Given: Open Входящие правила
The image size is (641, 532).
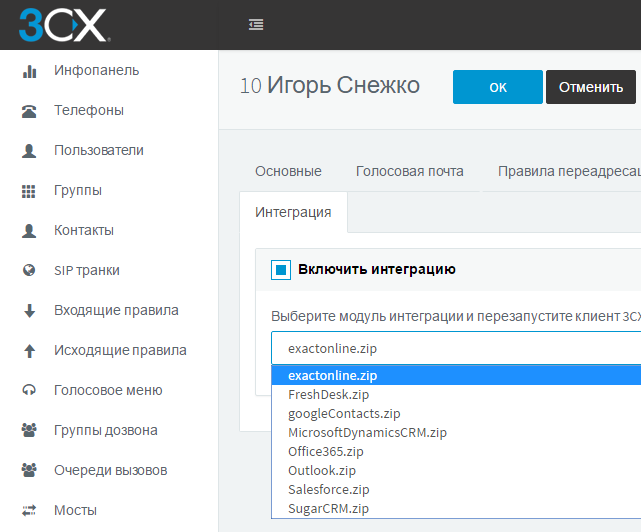Looking at the screenshot, I should point(116,310).
